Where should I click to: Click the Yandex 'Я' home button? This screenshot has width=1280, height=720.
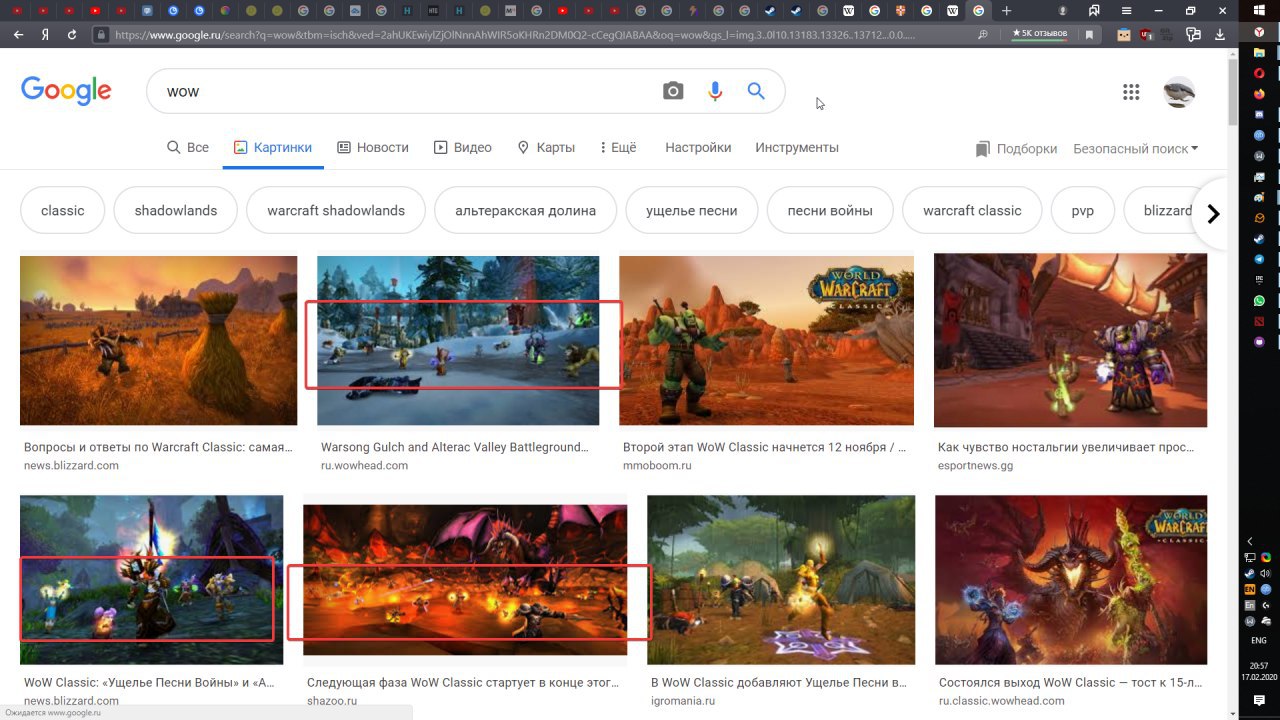point(45,34)
